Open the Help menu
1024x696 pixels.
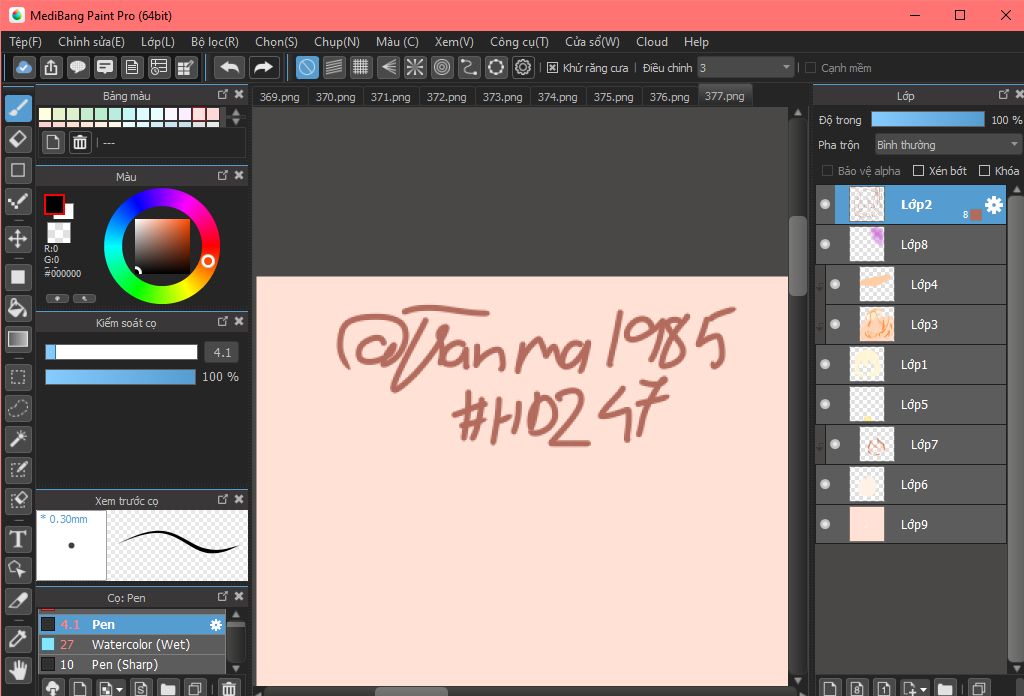[696, 42]
